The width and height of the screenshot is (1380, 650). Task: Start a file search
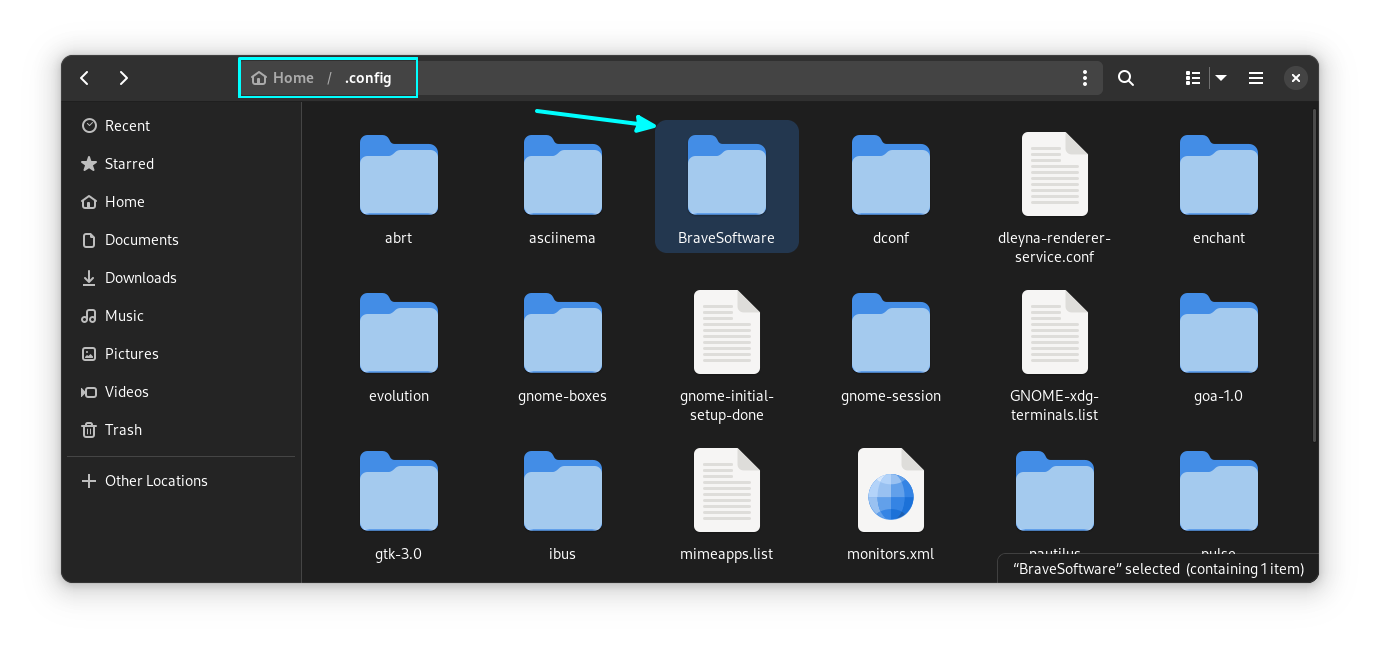(x=1125, y=77)
